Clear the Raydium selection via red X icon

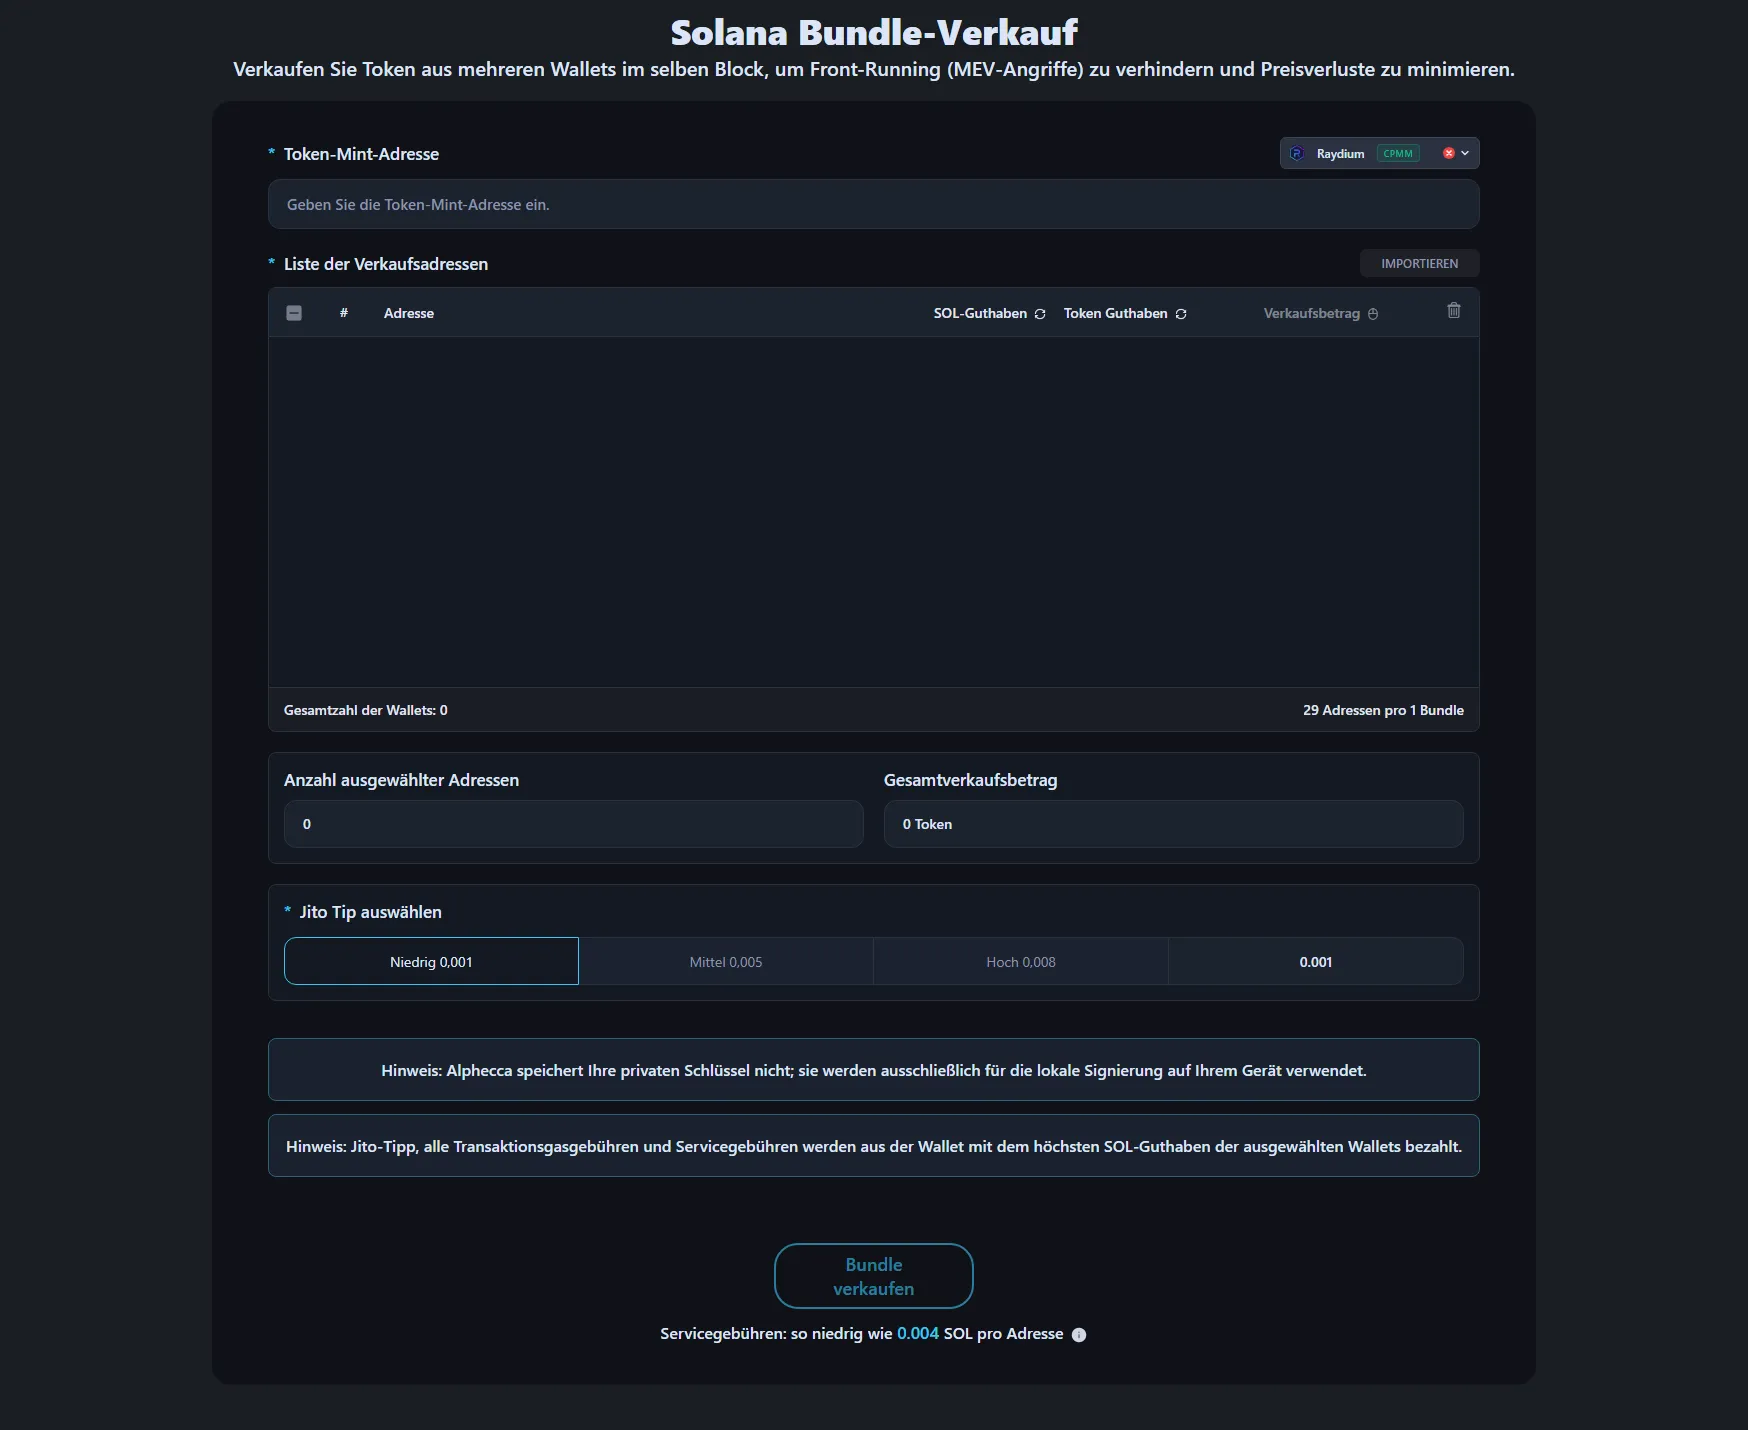click(1449, 153)
